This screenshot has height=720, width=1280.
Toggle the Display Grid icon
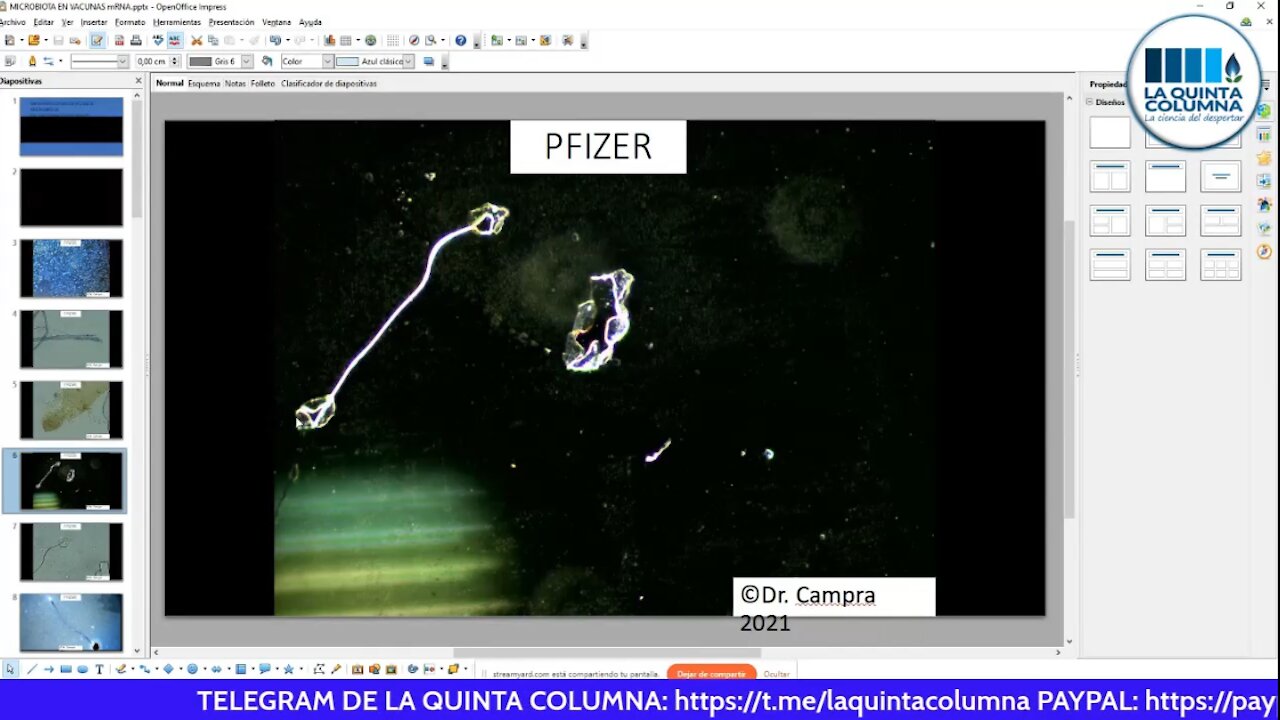tap(393, 40)
